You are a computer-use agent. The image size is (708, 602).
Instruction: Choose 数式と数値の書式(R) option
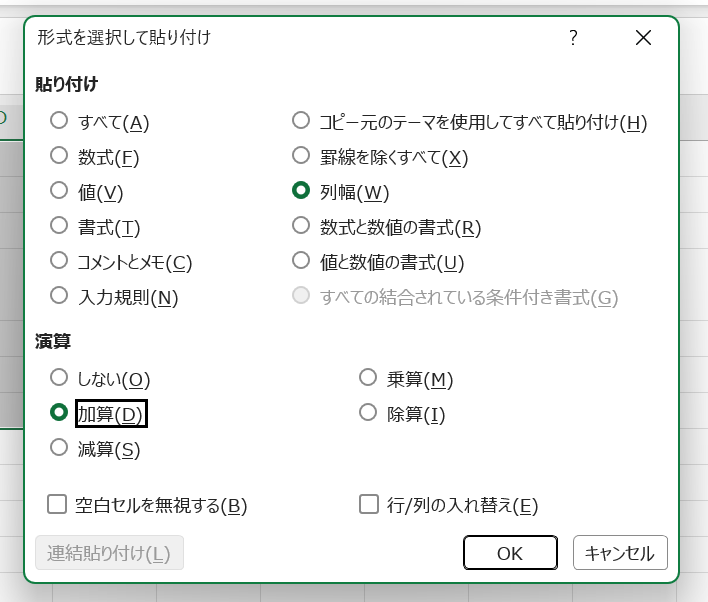tap(301, 226)
